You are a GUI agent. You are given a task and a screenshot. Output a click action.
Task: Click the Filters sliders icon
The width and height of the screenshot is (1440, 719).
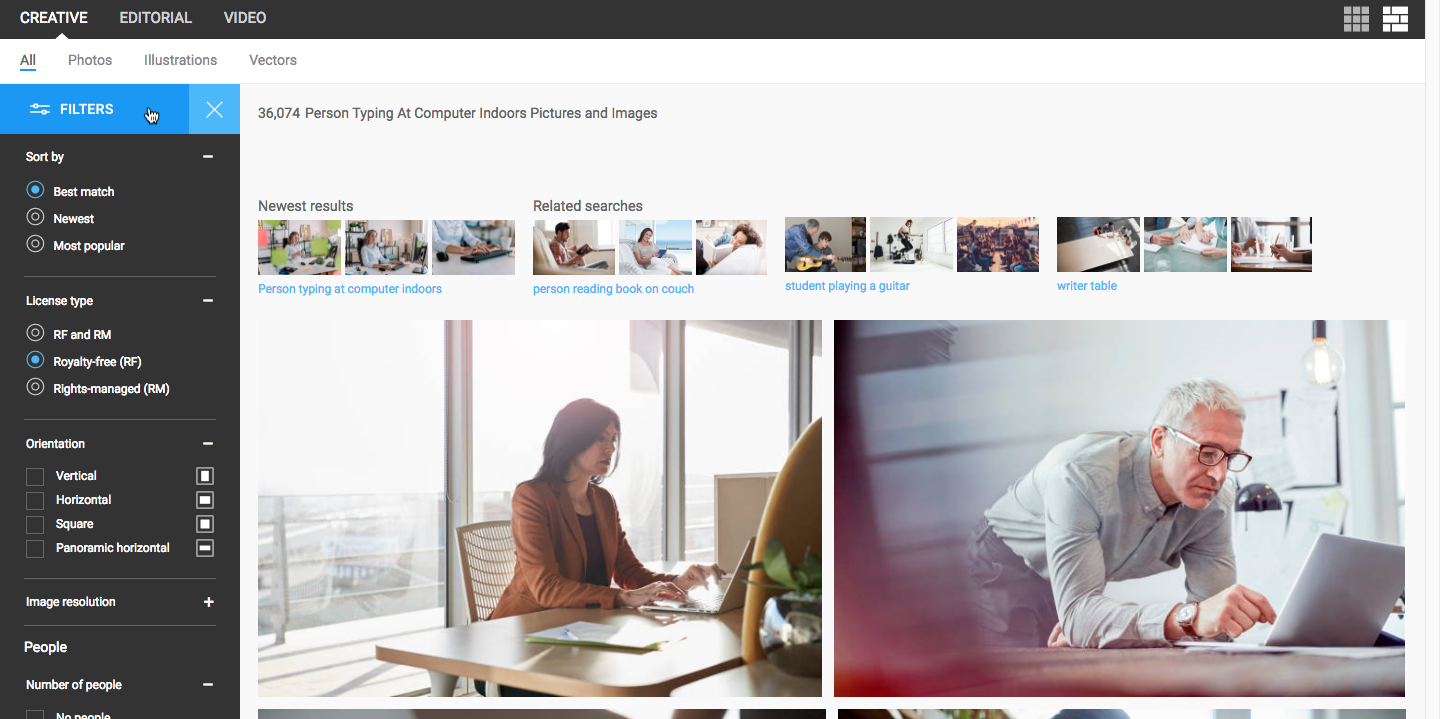pyautogui.click(x=40, y=109)
